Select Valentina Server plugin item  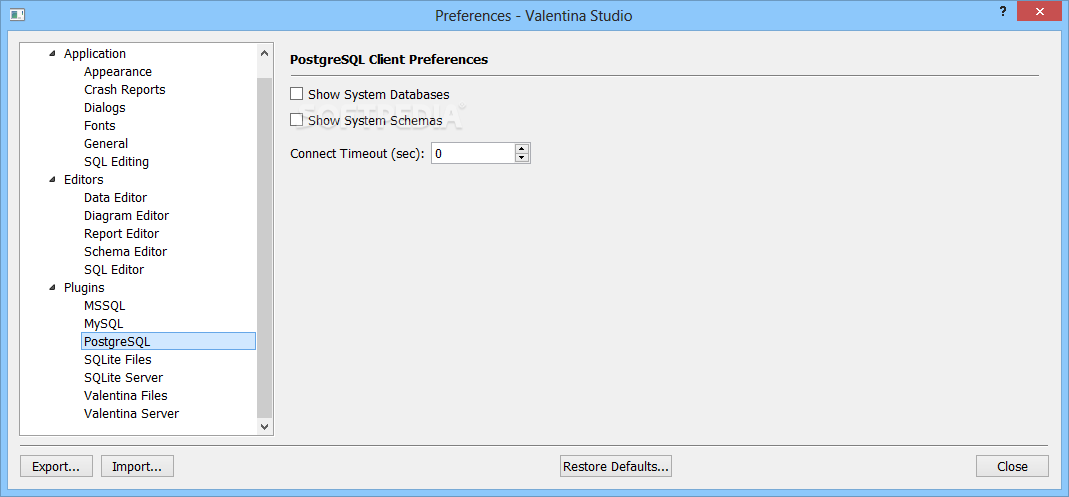(x=132, y=413)
